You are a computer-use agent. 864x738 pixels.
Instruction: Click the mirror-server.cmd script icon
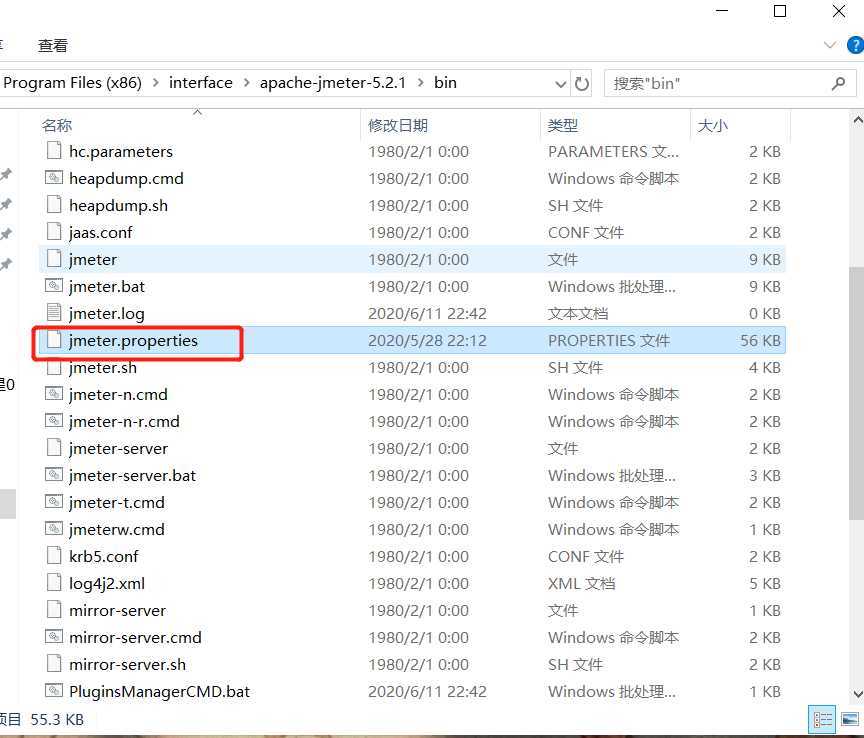click(54, 637)
